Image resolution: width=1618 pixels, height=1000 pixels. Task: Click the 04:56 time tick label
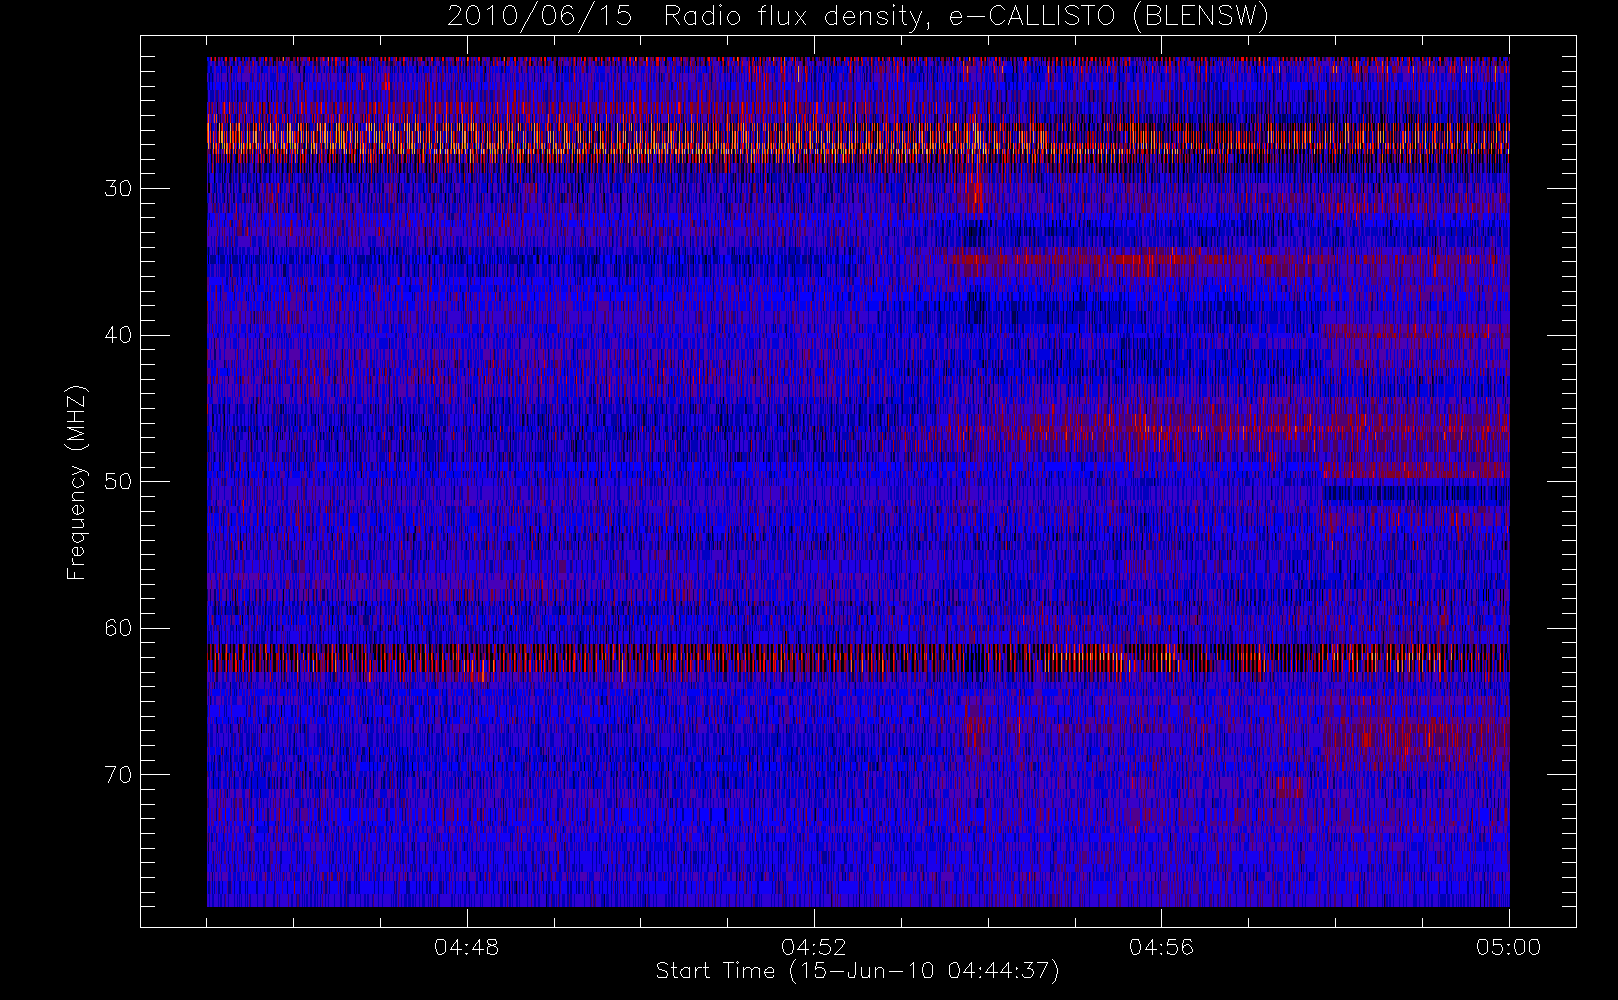pyautogui.click(x=1161, y=947)
